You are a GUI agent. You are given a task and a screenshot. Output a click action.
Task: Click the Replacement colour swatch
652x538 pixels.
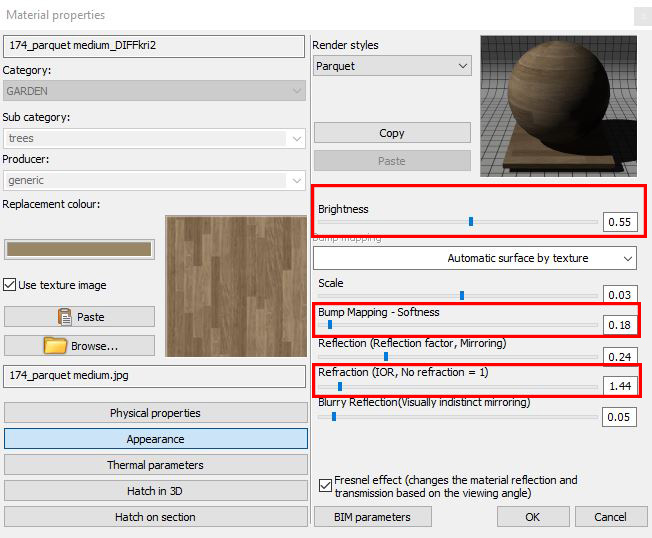coord(79,249)
